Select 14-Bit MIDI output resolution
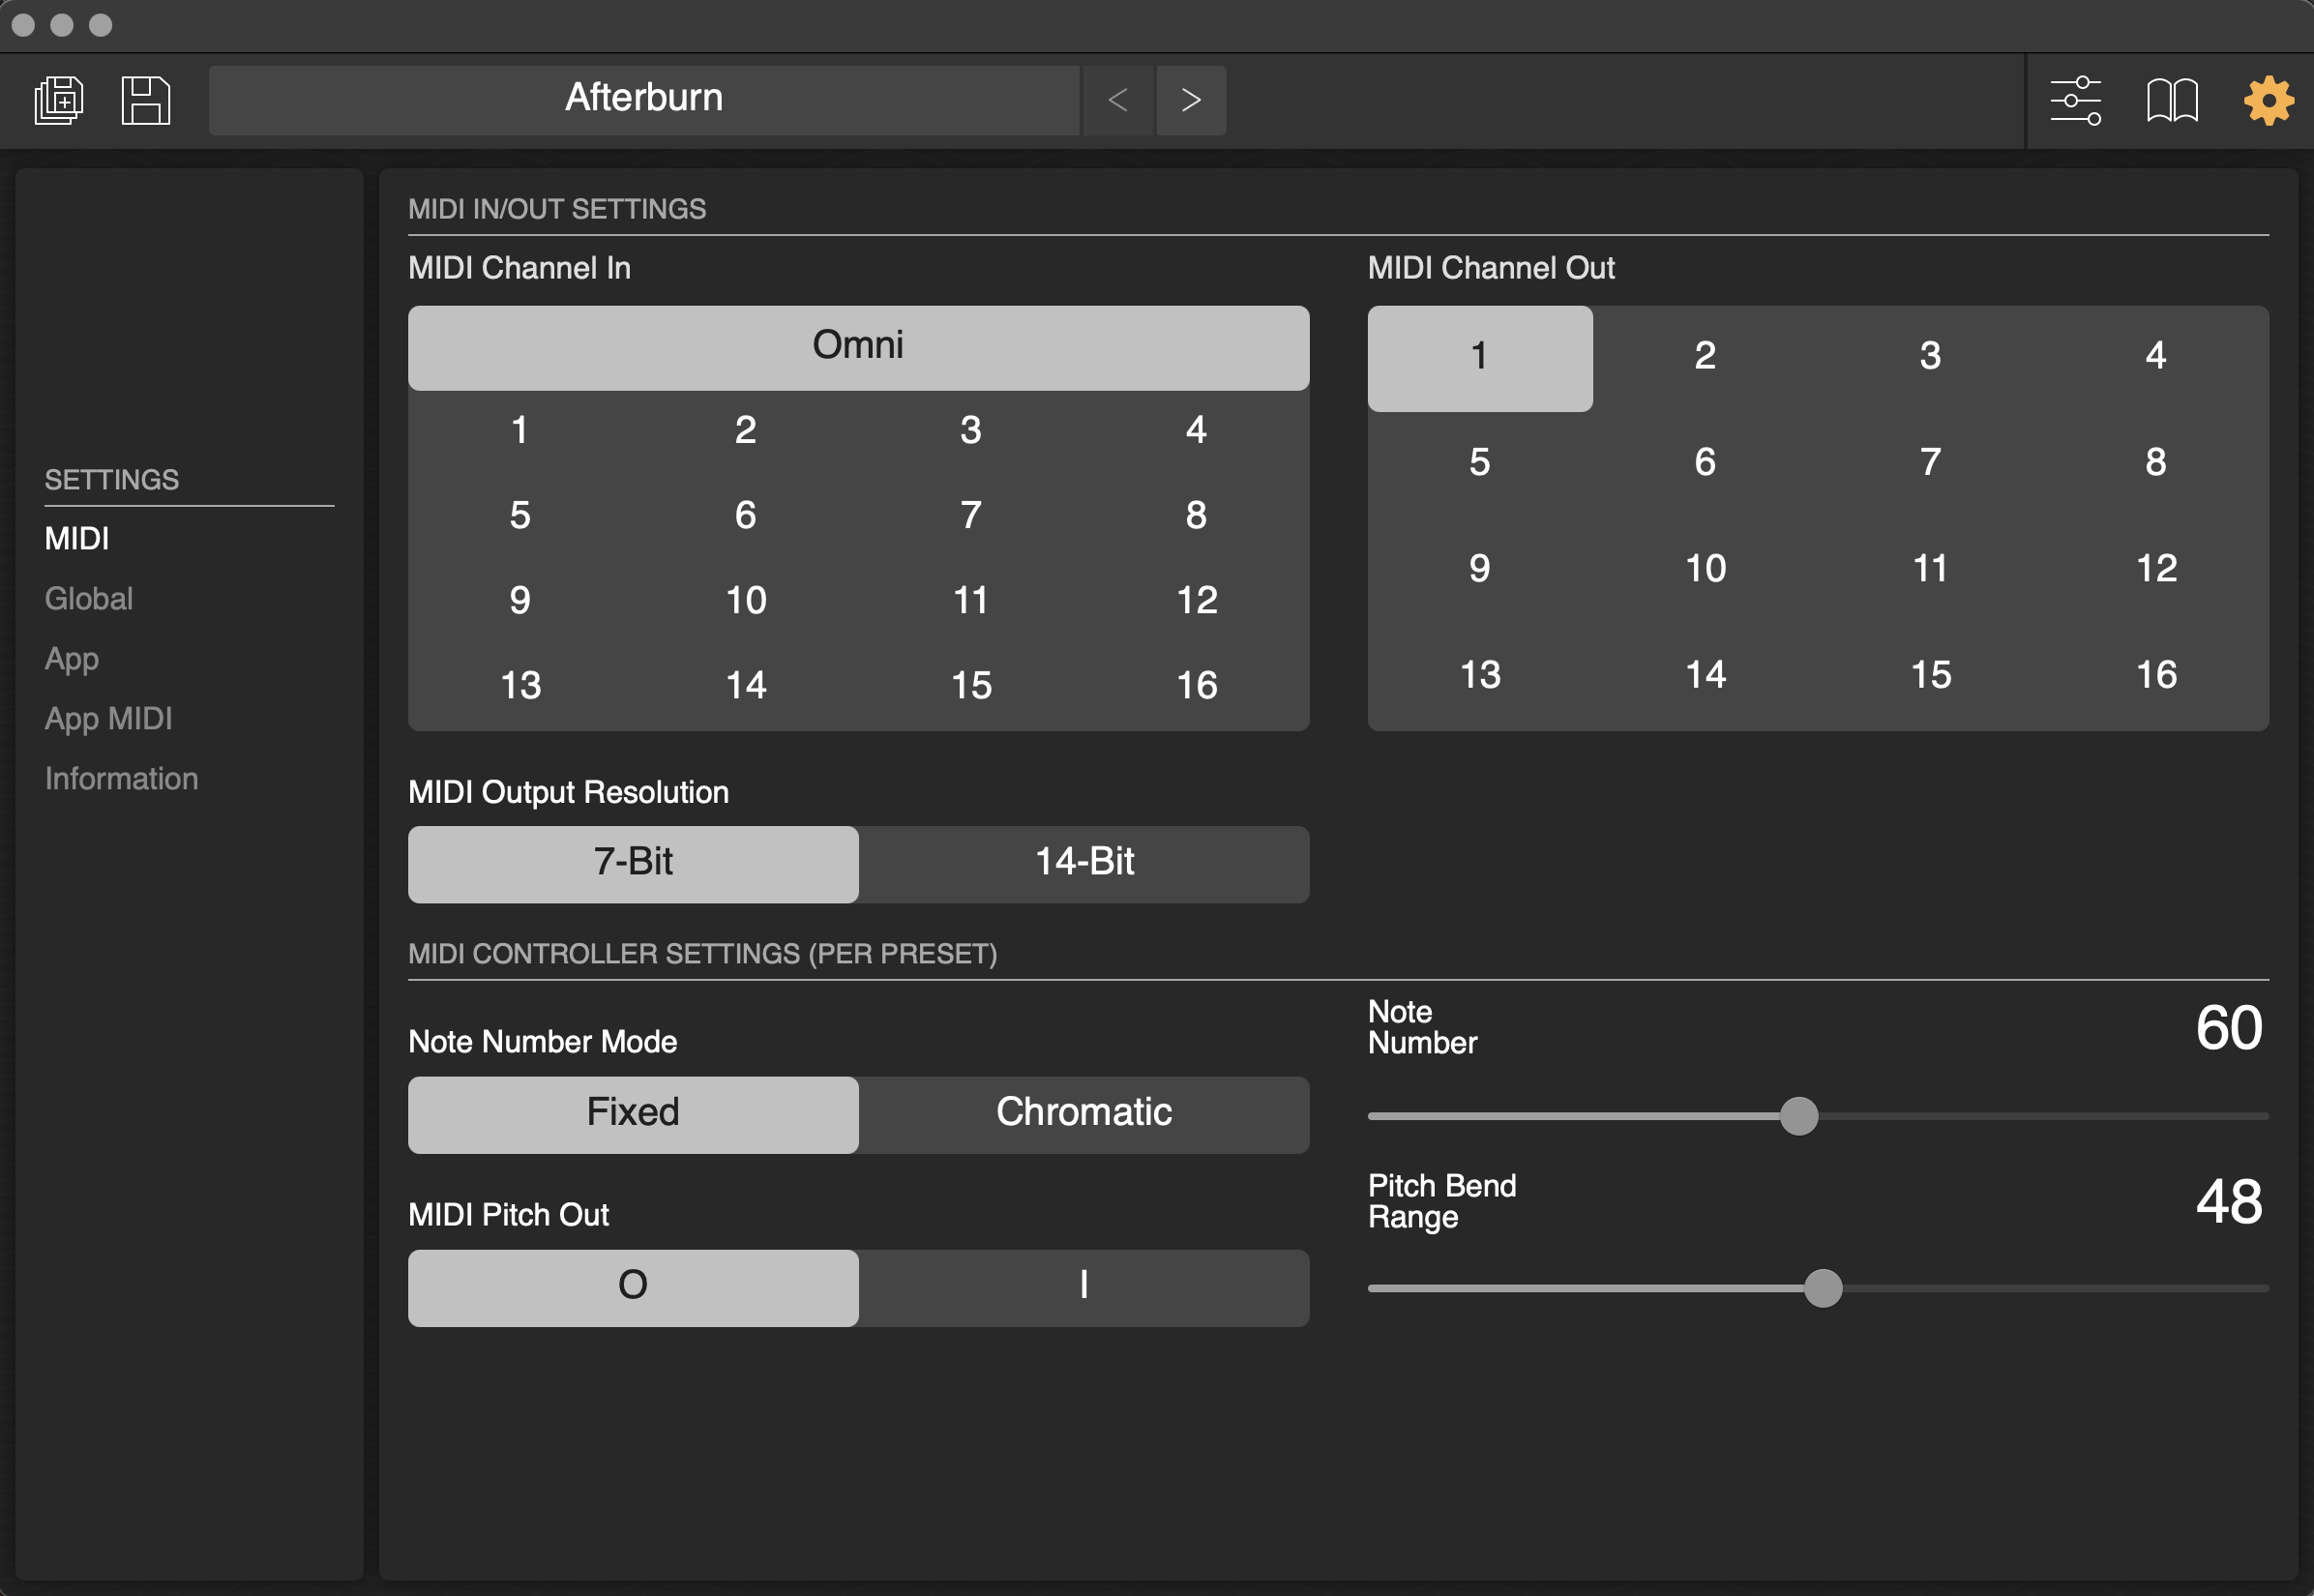Image resolution: width=2314 pixels, height=1596 pixels. coord(1084,863)
